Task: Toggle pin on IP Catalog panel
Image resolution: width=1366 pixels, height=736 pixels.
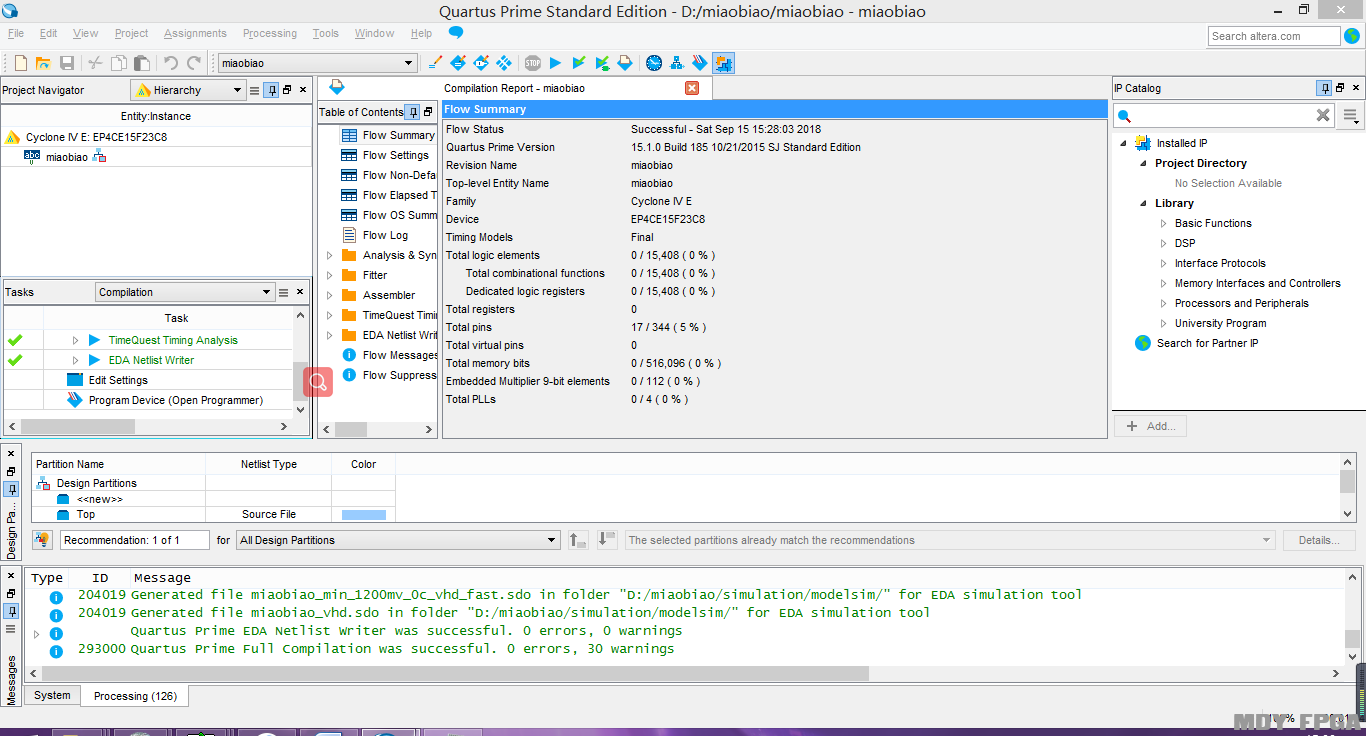Action: [x=1324, y=88]
